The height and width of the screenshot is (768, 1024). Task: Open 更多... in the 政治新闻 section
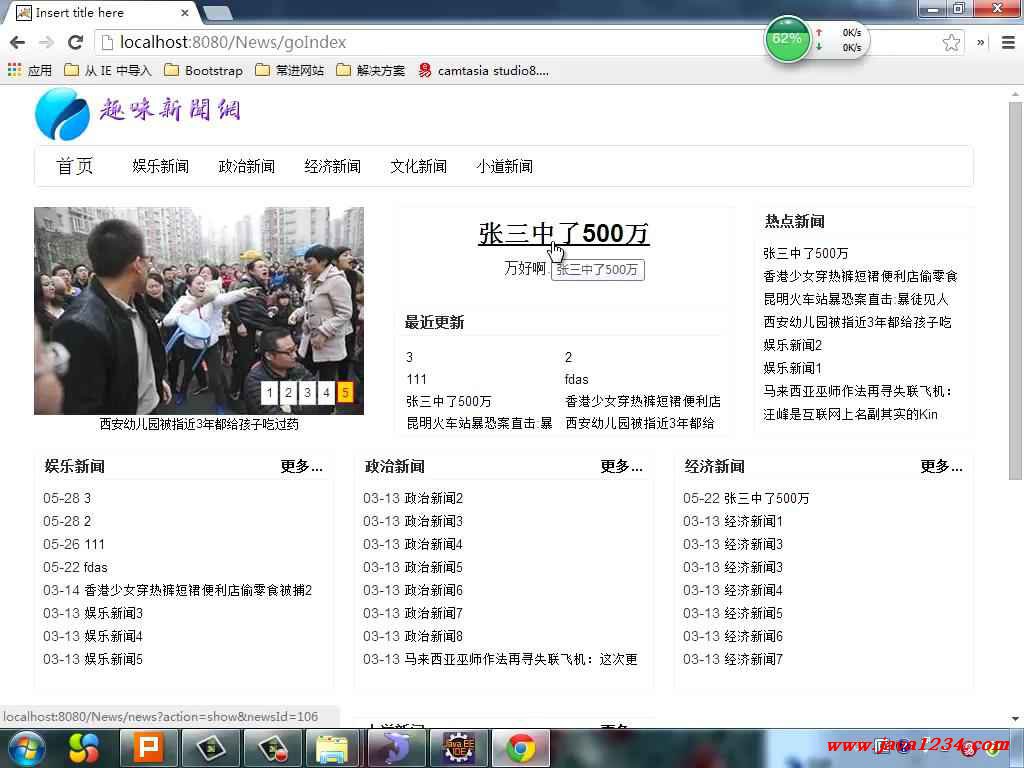[621, 466]
